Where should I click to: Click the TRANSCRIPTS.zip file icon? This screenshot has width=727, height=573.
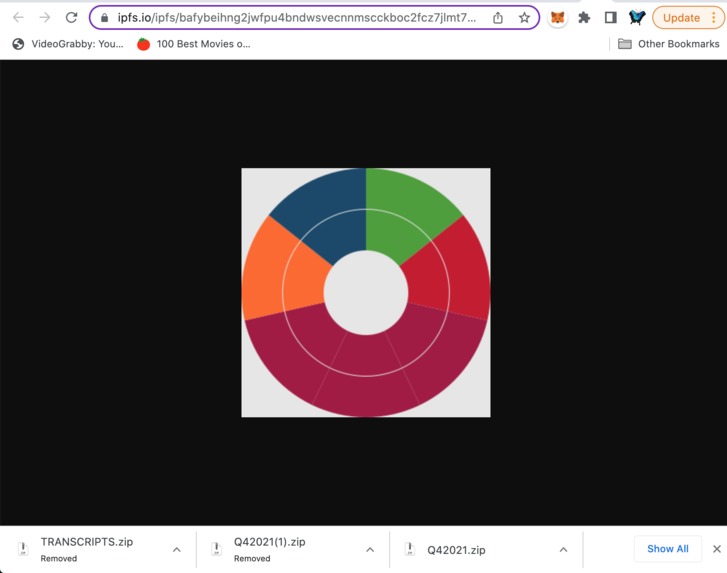[23, 549]
